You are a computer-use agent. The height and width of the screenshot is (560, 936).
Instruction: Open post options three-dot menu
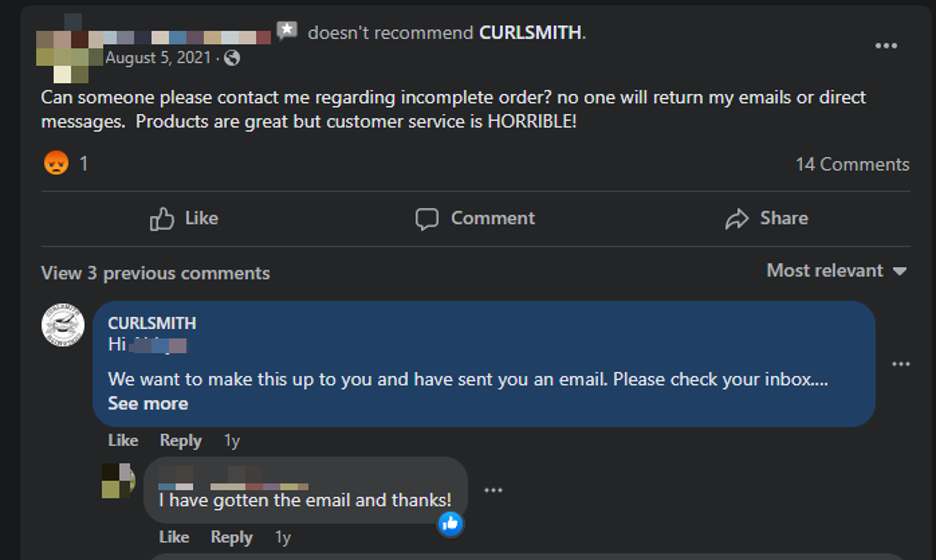885,46
